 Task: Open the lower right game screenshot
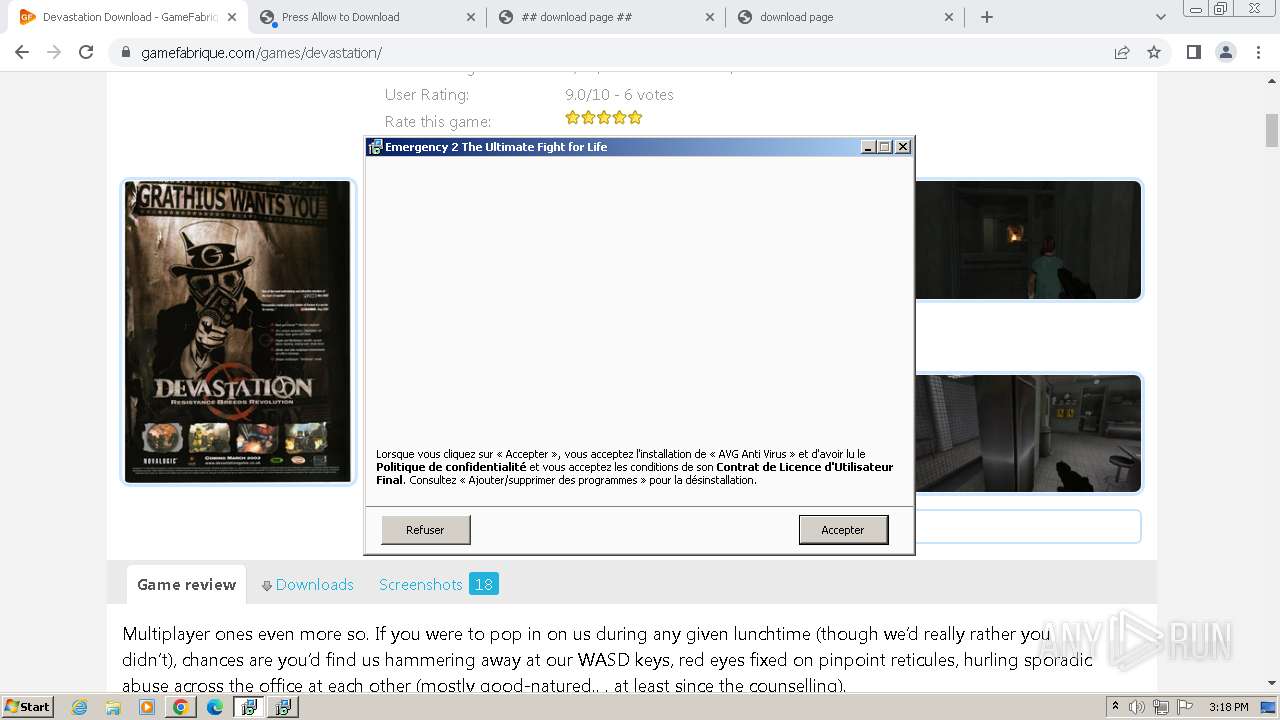pos(1028,434)
